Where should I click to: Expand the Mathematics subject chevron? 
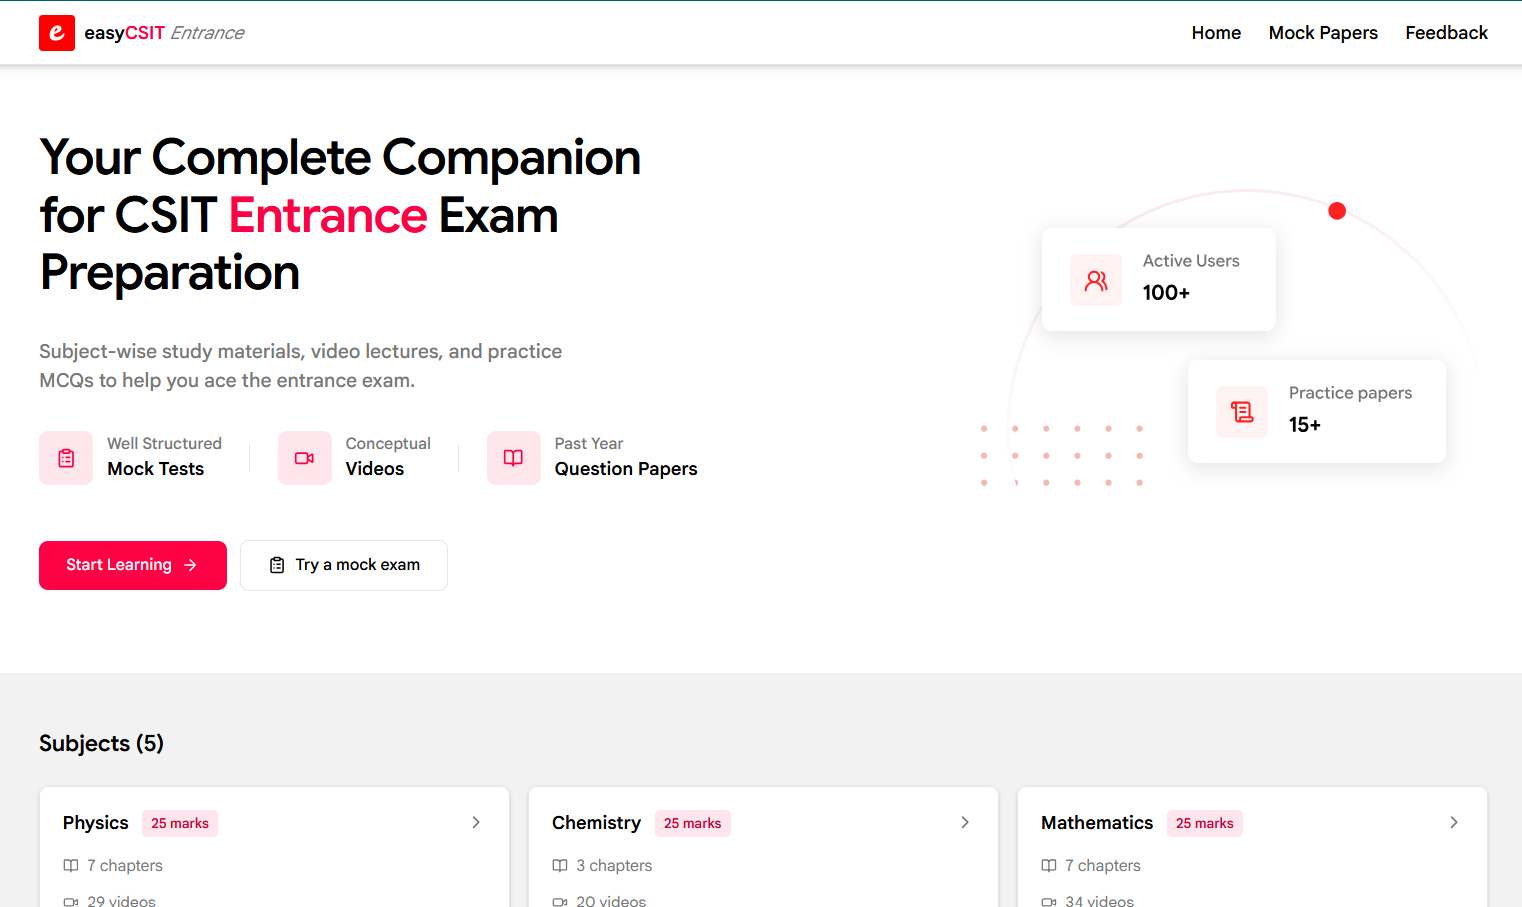[x=1454, y=822]
